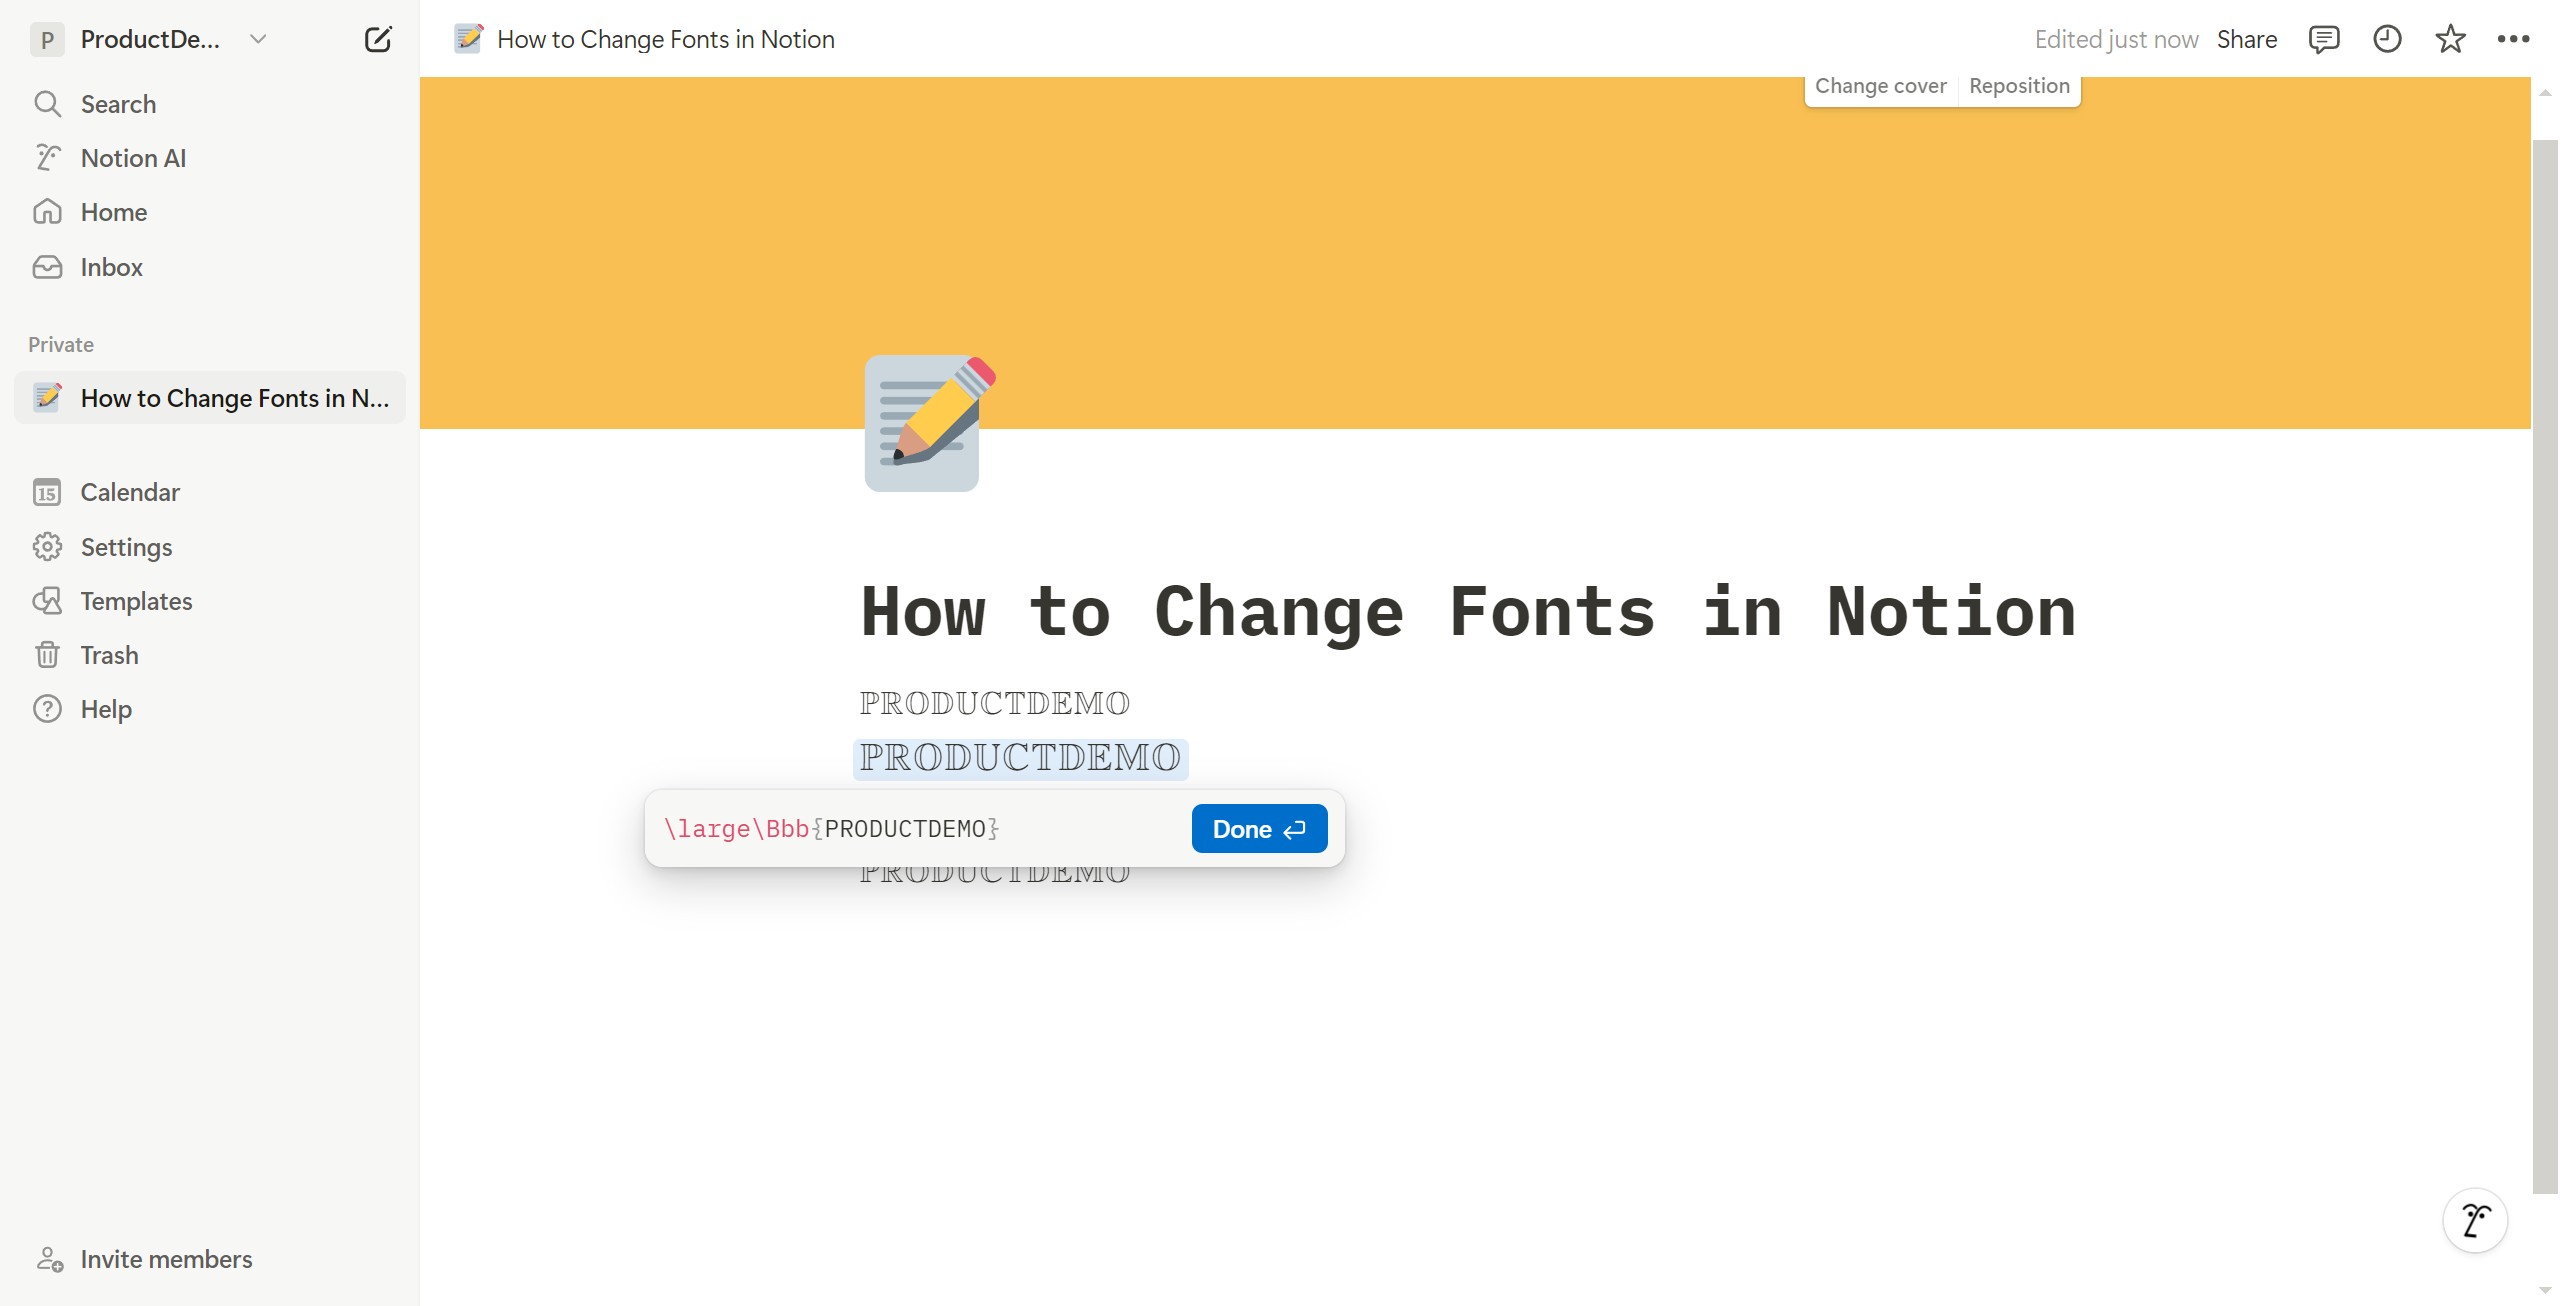Open the three-dot page menu
This screenshot has height=1306, width=2561.
(x=2513, y=39)
